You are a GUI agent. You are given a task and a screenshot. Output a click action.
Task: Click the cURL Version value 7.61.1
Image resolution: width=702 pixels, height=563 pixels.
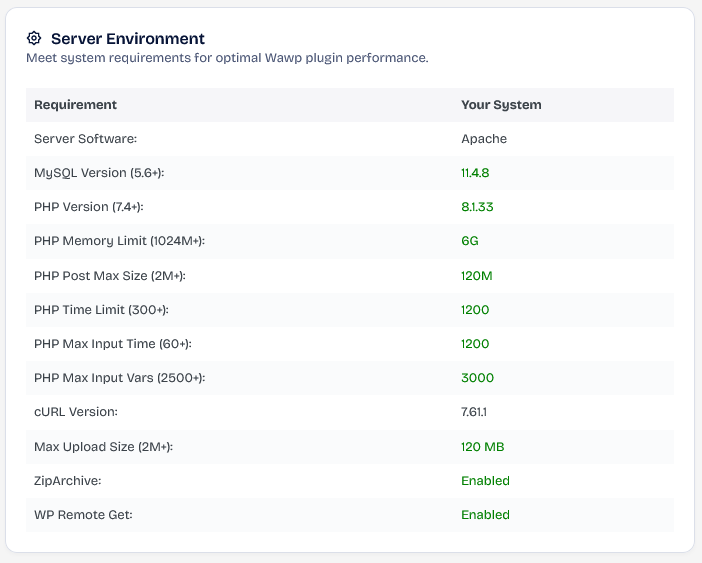tap(476, 412)
